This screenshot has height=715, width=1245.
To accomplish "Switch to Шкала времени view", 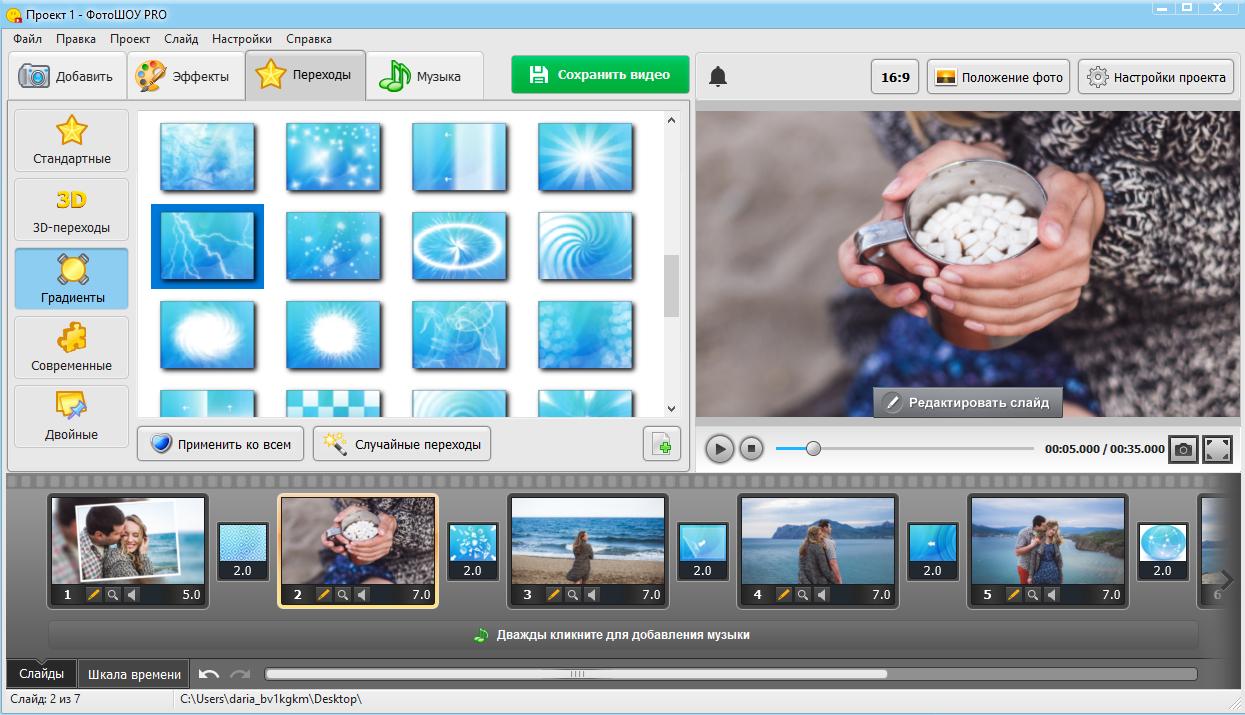I will [135, 674].
